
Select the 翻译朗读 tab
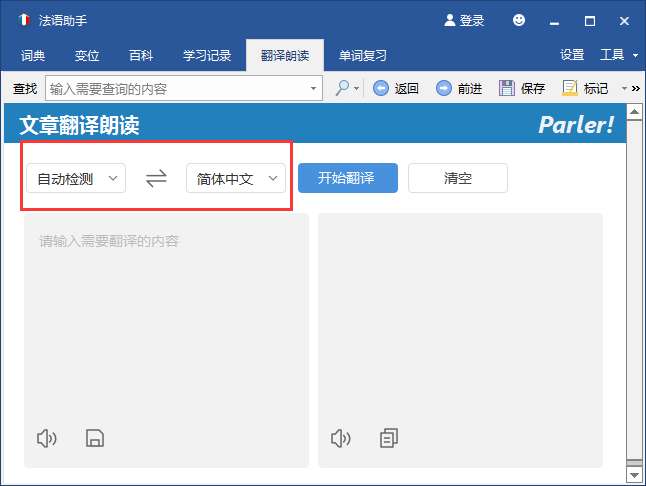285,55
